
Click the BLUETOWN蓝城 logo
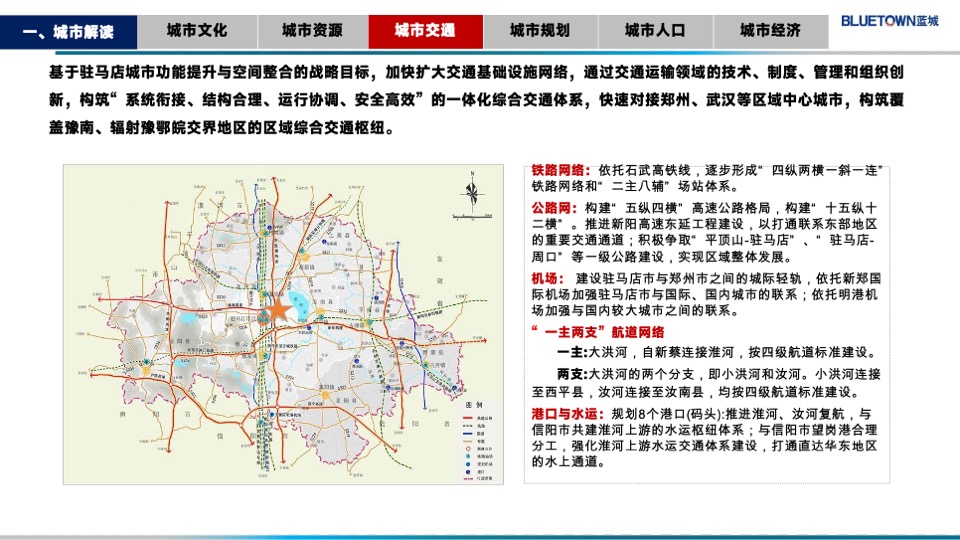(x=889, y=21)
